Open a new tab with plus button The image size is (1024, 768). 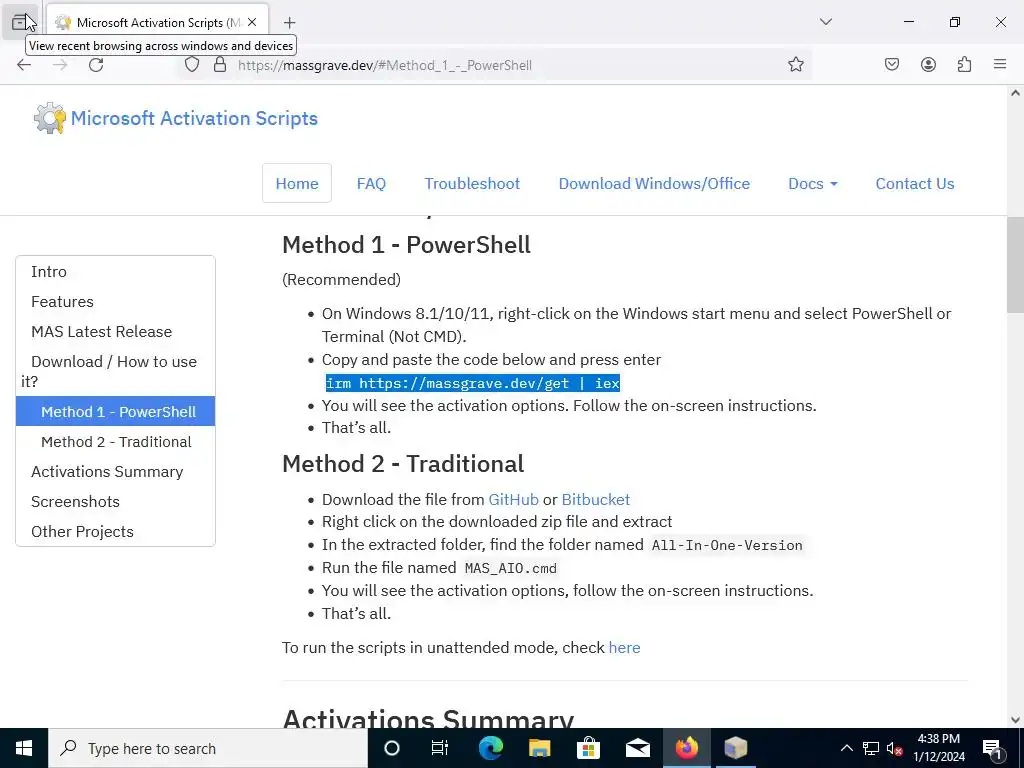(289, 22)
